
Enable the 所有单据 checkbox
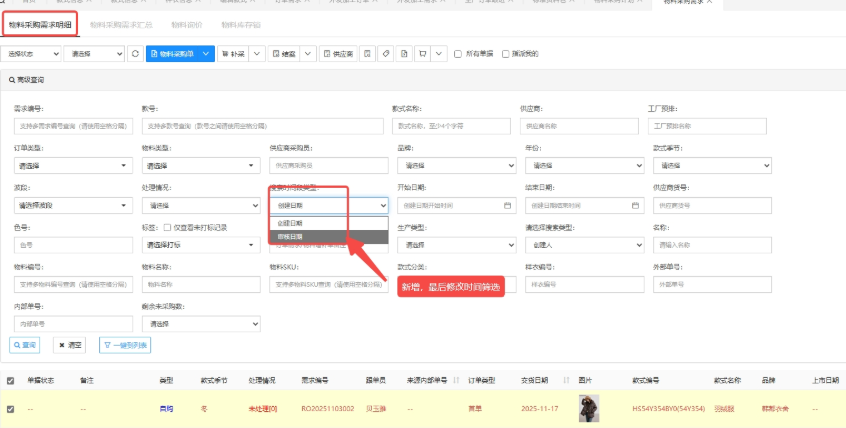click(x=458, y=53)
